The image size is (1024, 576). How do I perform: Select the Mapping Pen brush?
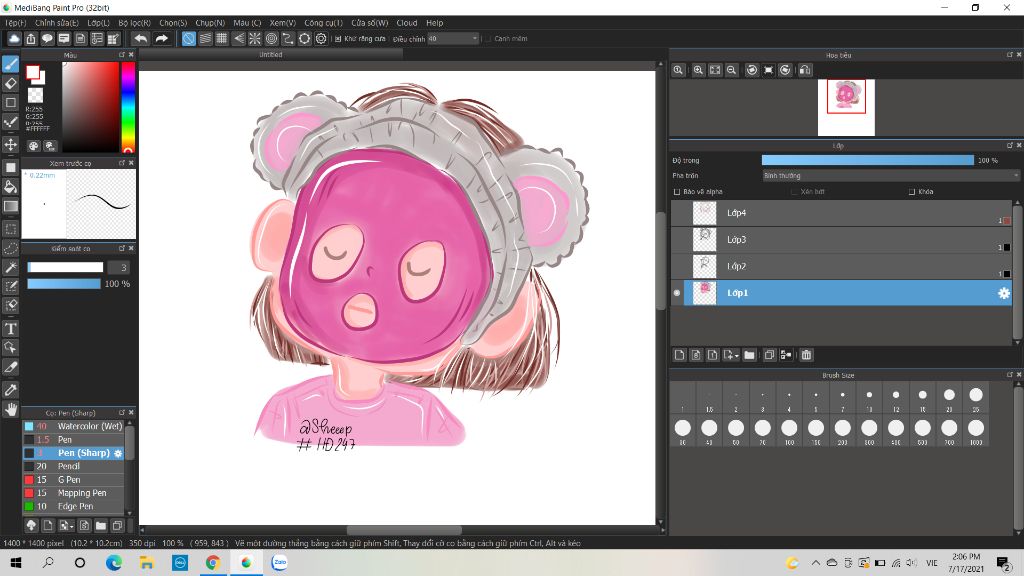click(74, 493)
